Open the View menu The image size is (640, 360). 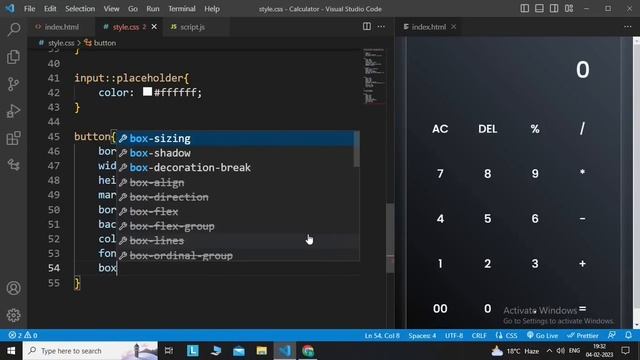click(111, 9)
